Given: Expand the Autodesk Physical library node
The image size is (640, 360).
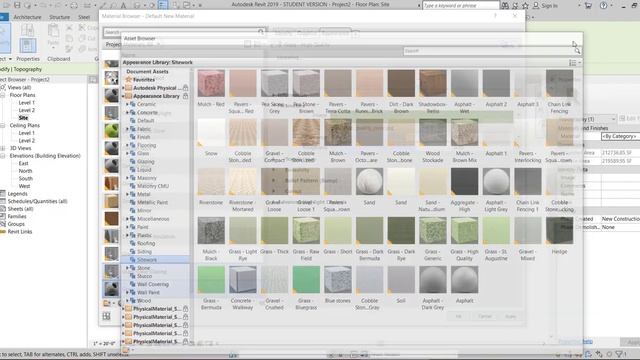Looking at the screenshot, I should (x=123, y=88).
